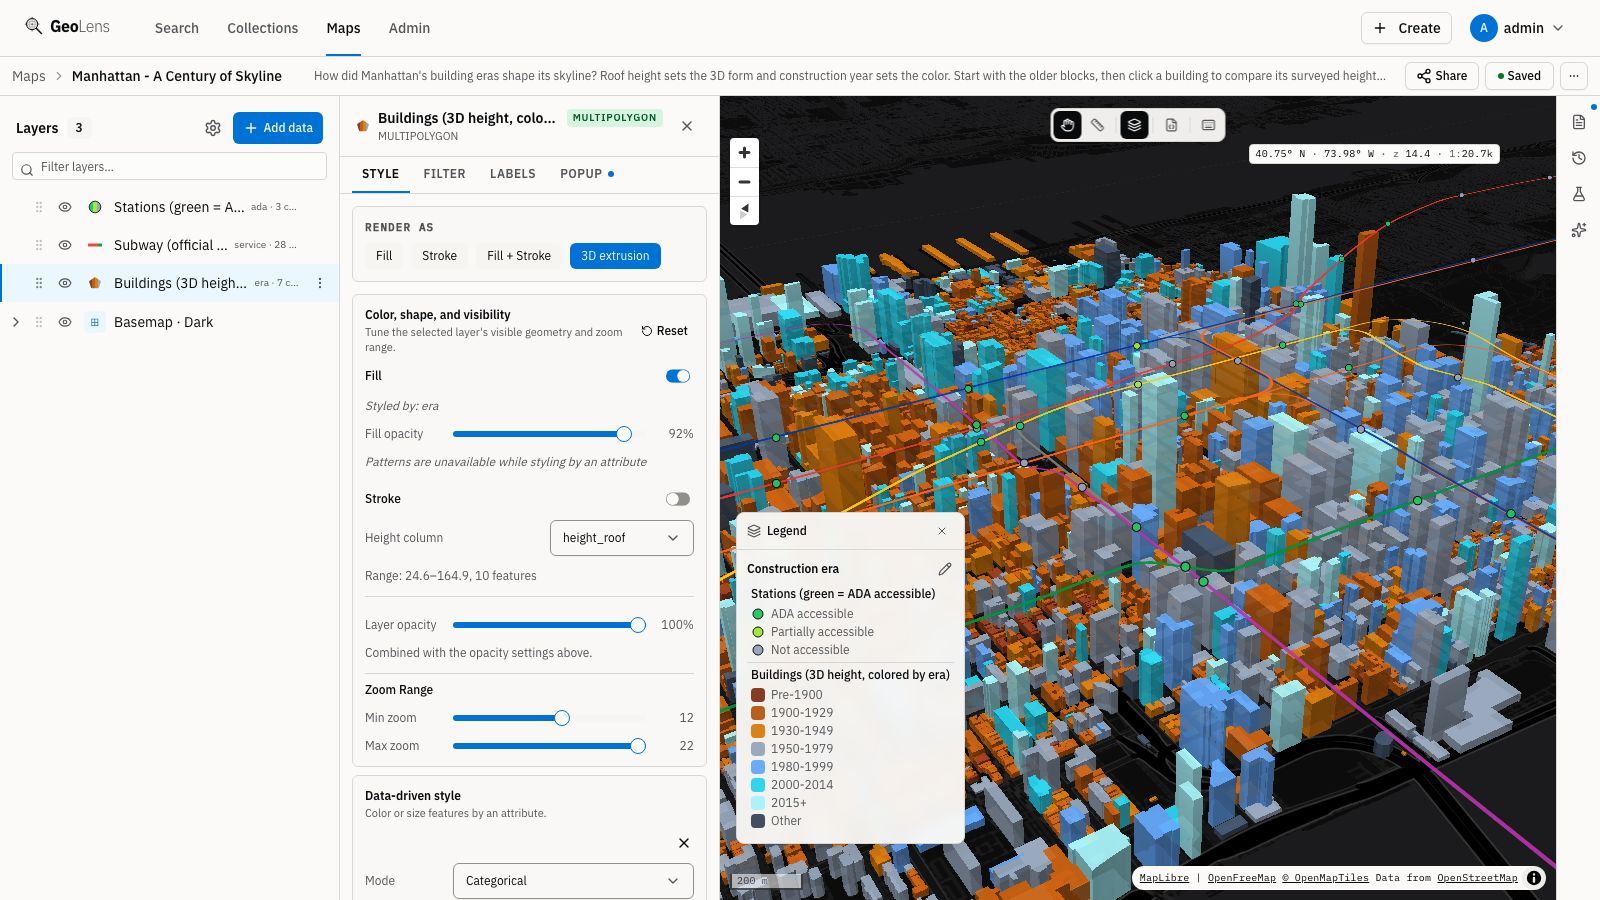
Task: Set render mode to Stroke
Action: pyautogui.click(x=439, y=256)
